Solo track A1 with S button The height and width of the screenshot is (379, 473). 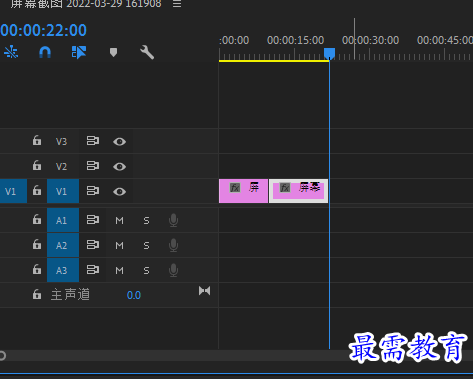tap(146, 220)
